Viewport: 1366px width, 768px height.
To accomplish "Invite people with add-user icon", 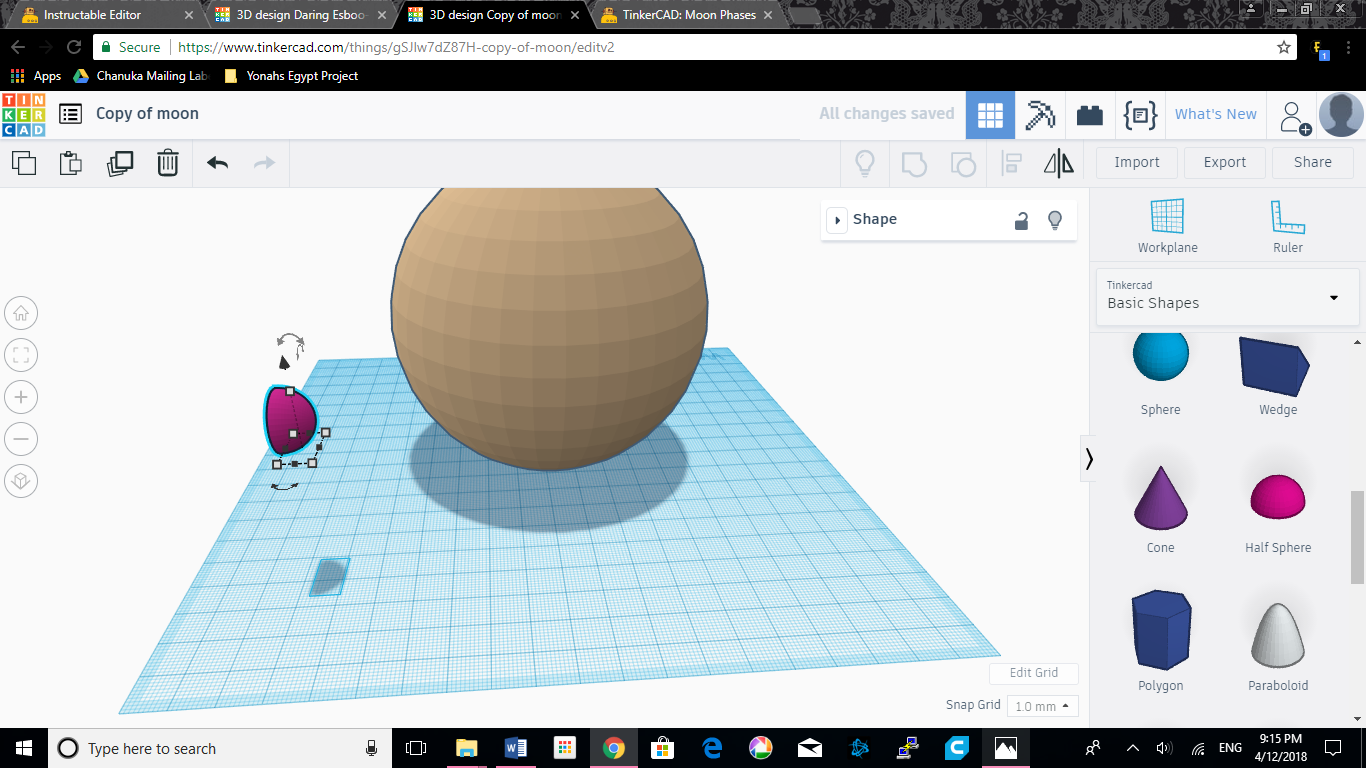I will [x=1295, y=117].
